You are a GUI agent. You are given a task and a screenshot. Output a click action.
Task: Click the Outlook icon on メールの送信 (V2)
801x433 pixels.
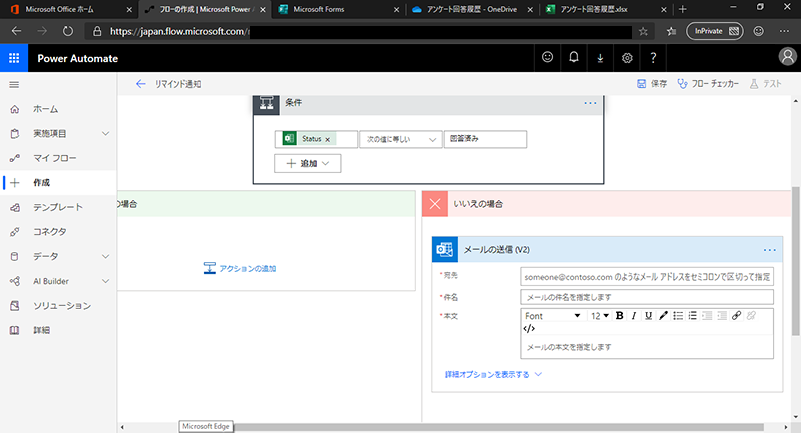pos(444,249)
